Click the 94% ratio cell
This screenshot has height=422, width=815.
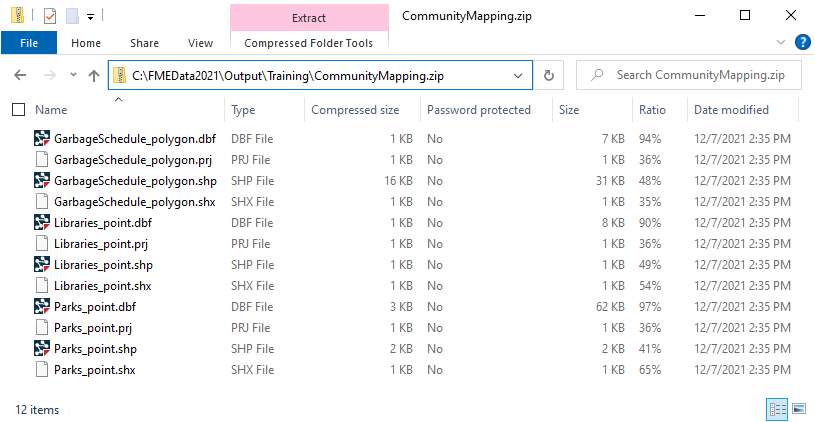coord(650,139)
